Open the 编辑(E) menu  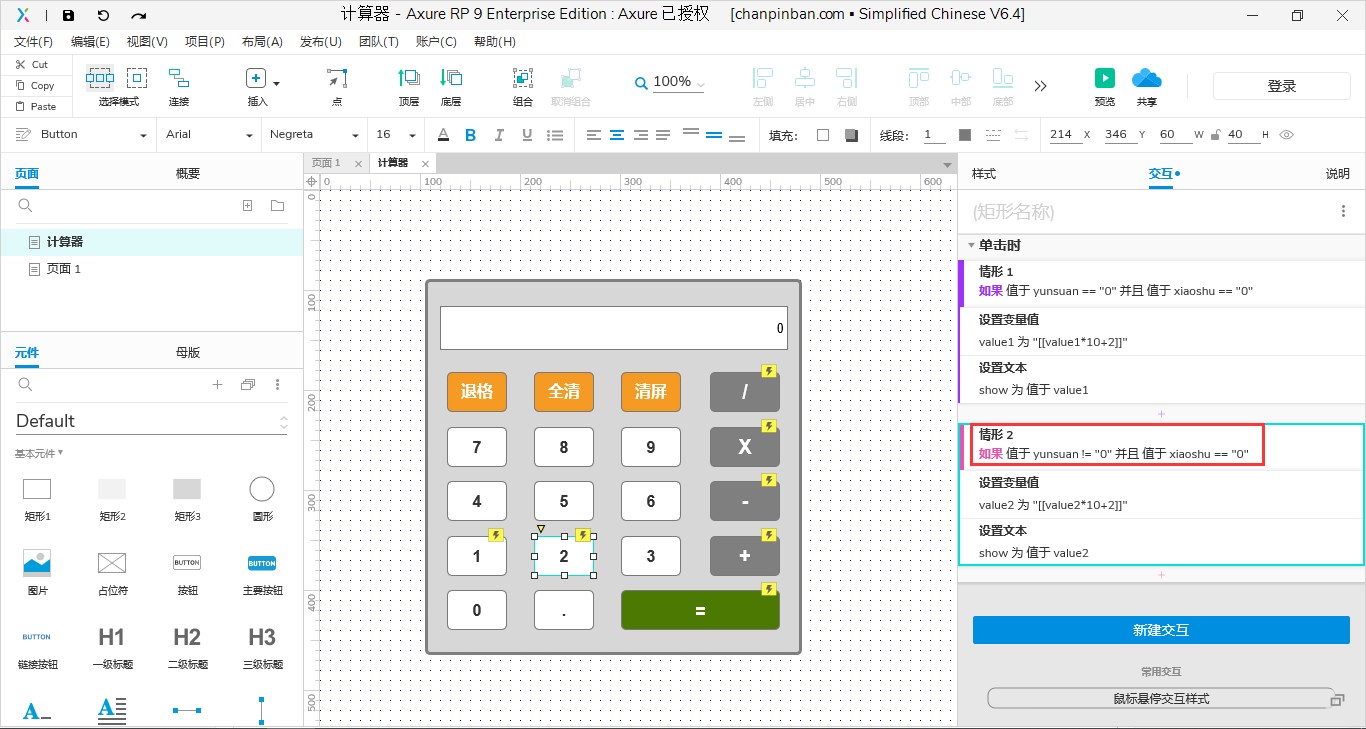(x=90, y=42)
